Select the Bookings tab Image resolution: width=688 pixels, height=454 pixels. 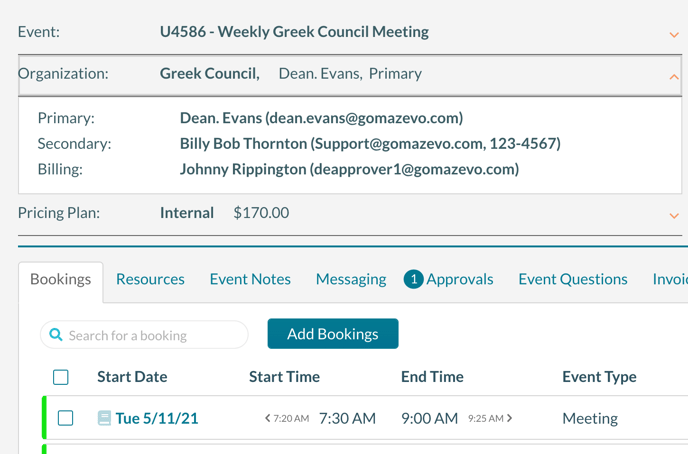pos(61,279)
